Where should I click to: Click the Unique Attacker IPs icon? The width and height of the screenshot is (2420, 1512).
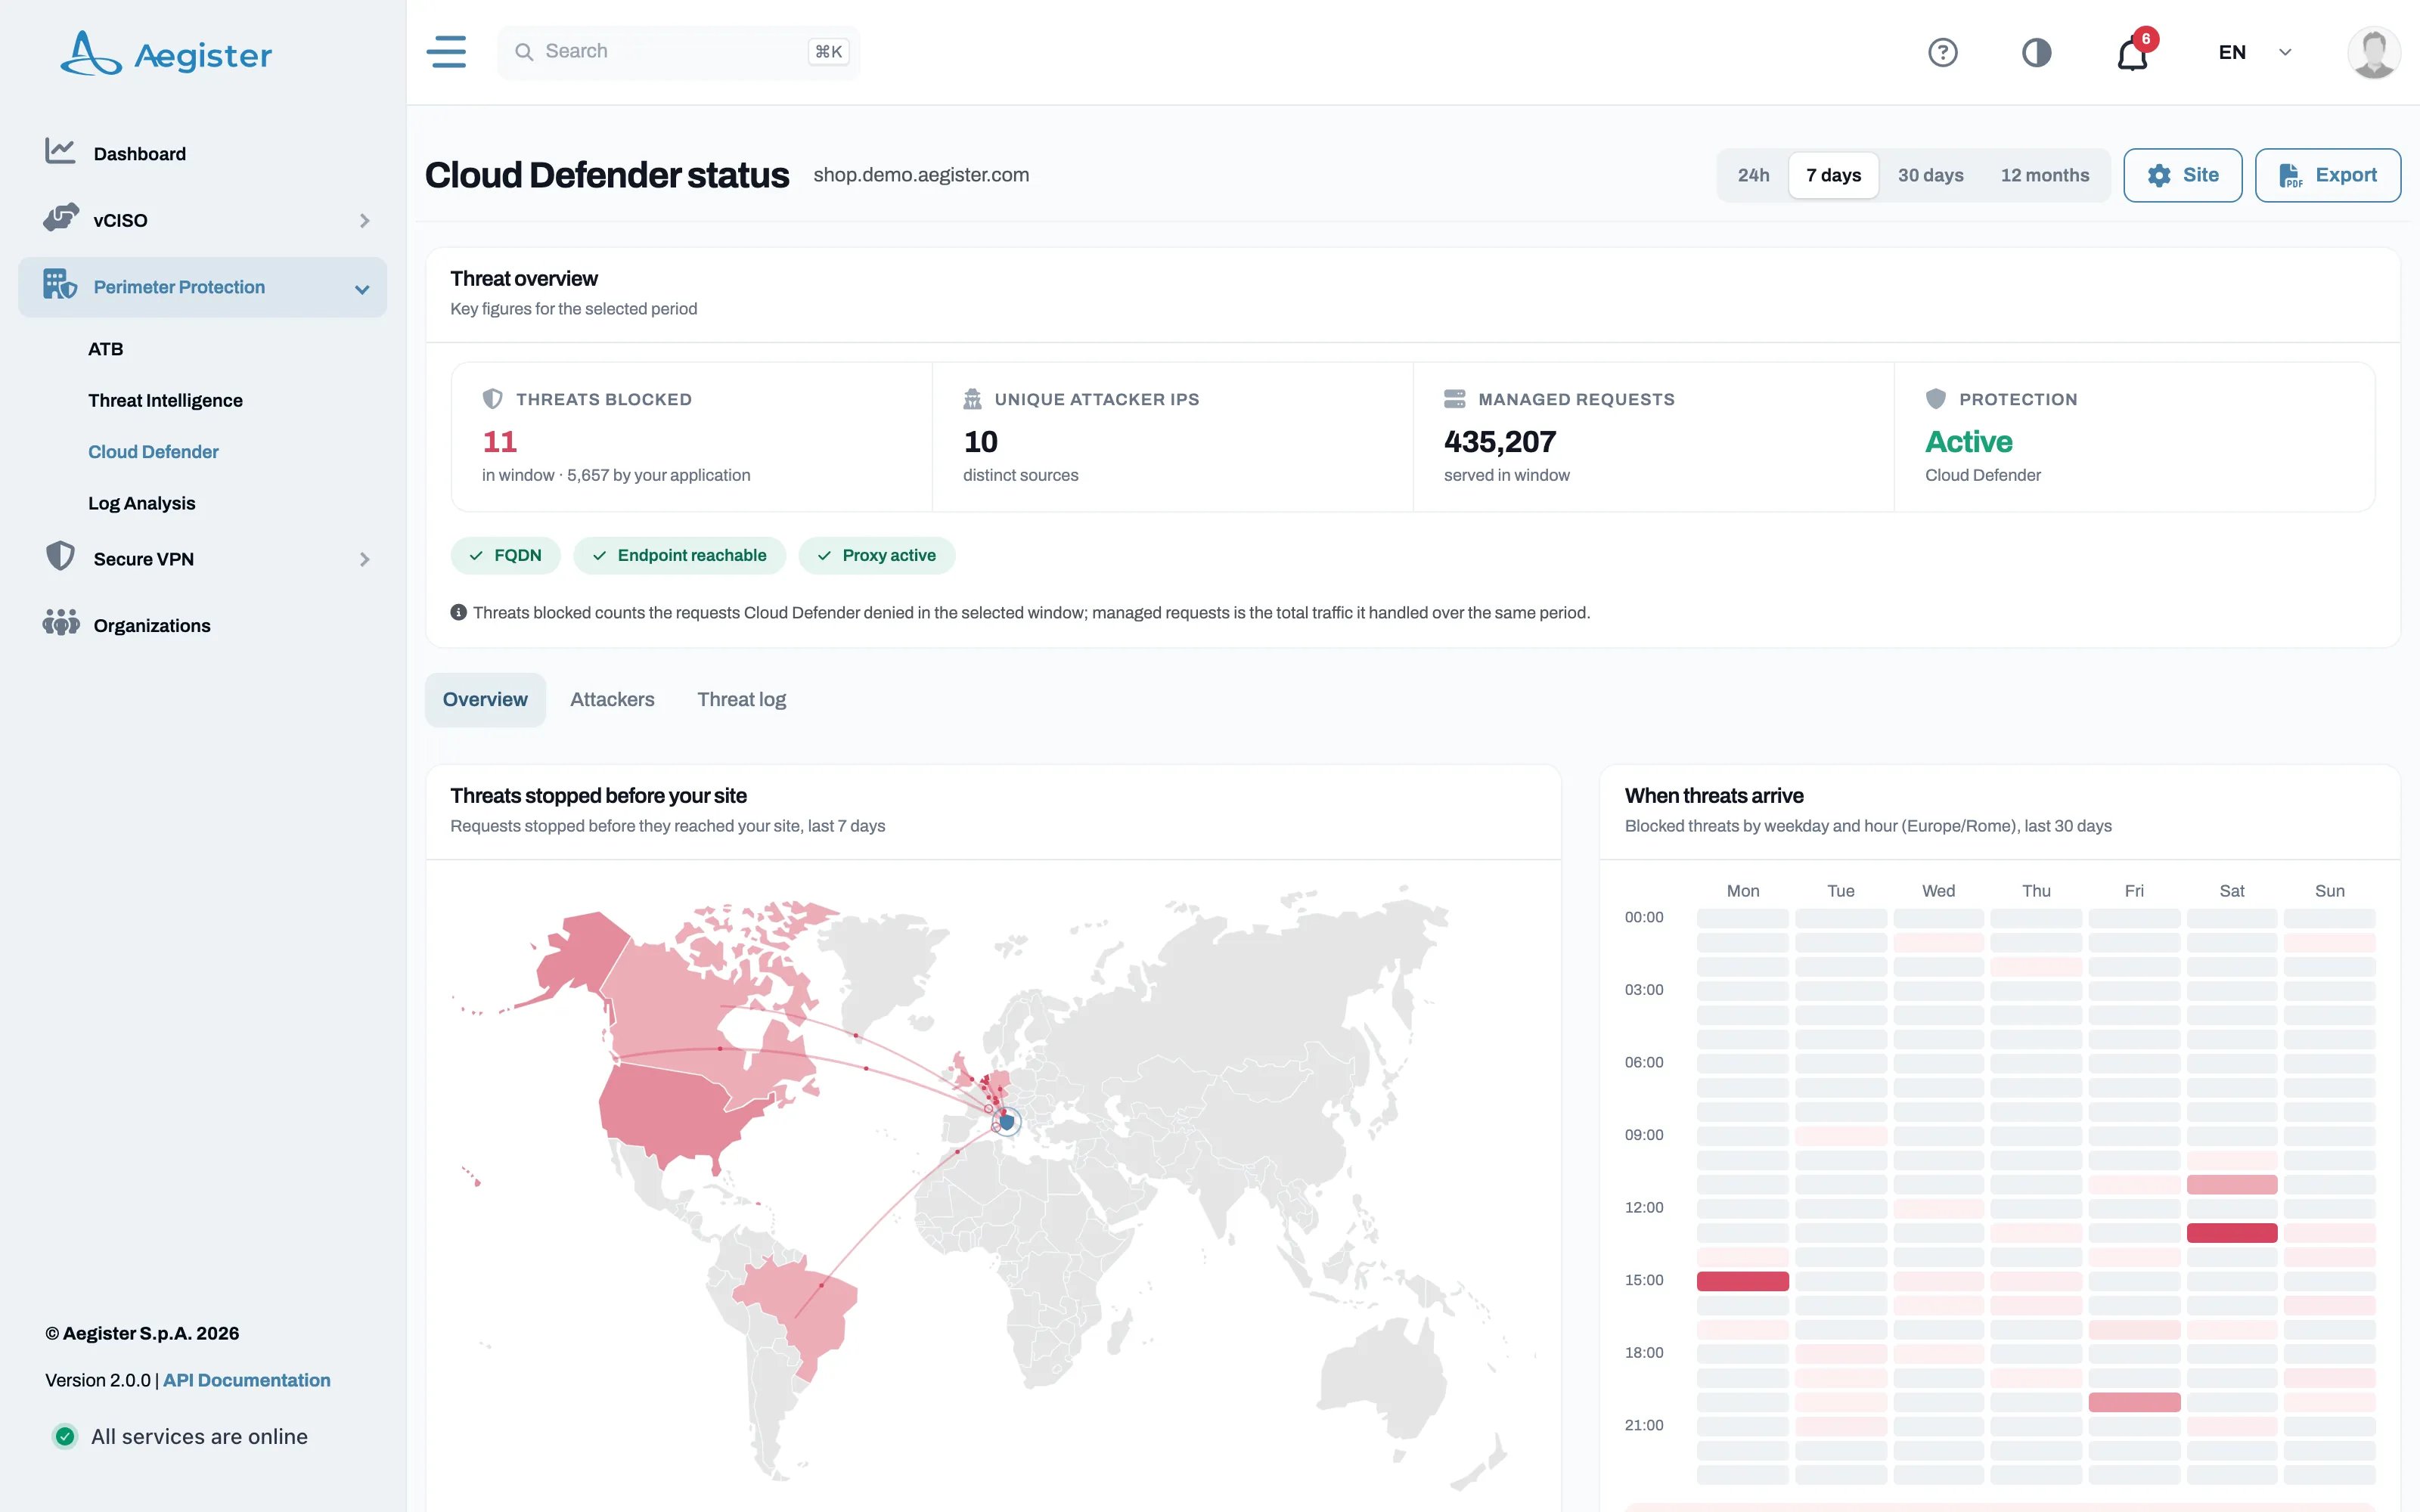pos(972,399)
